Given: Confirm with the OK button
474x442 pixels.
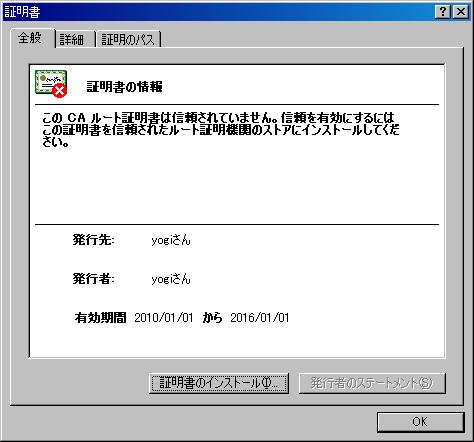Looking at the screenshot, I should [x=421, y=422].
